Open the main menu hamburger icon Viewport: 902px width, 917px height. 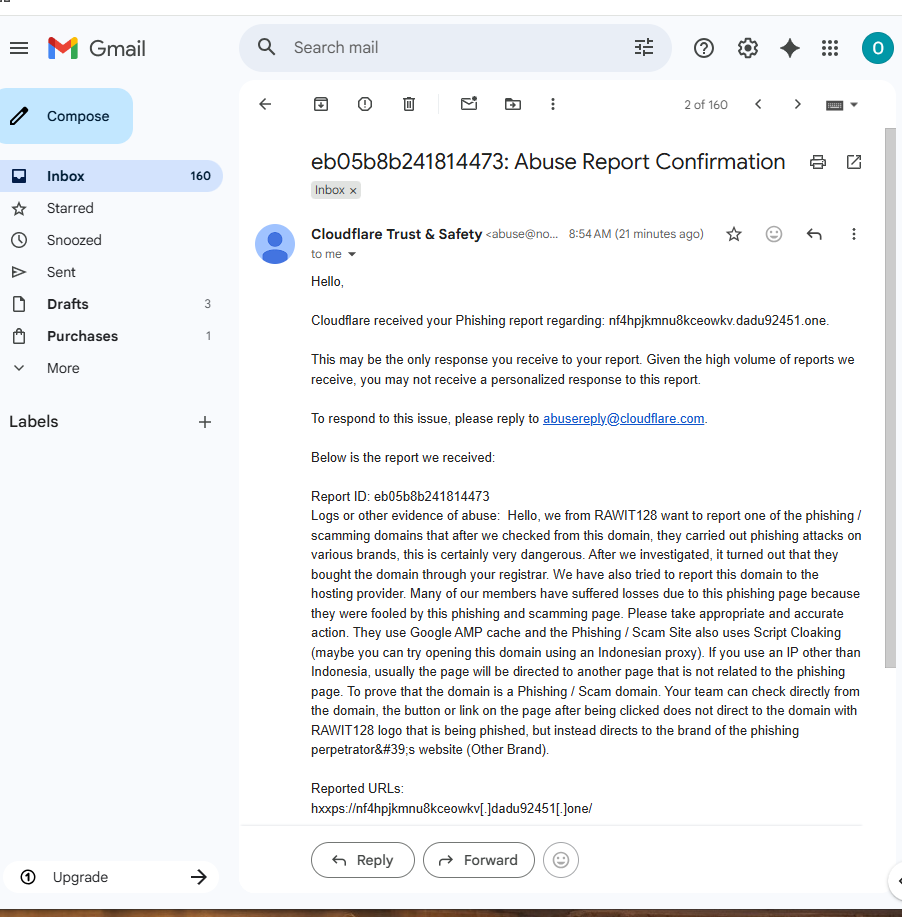19,48
